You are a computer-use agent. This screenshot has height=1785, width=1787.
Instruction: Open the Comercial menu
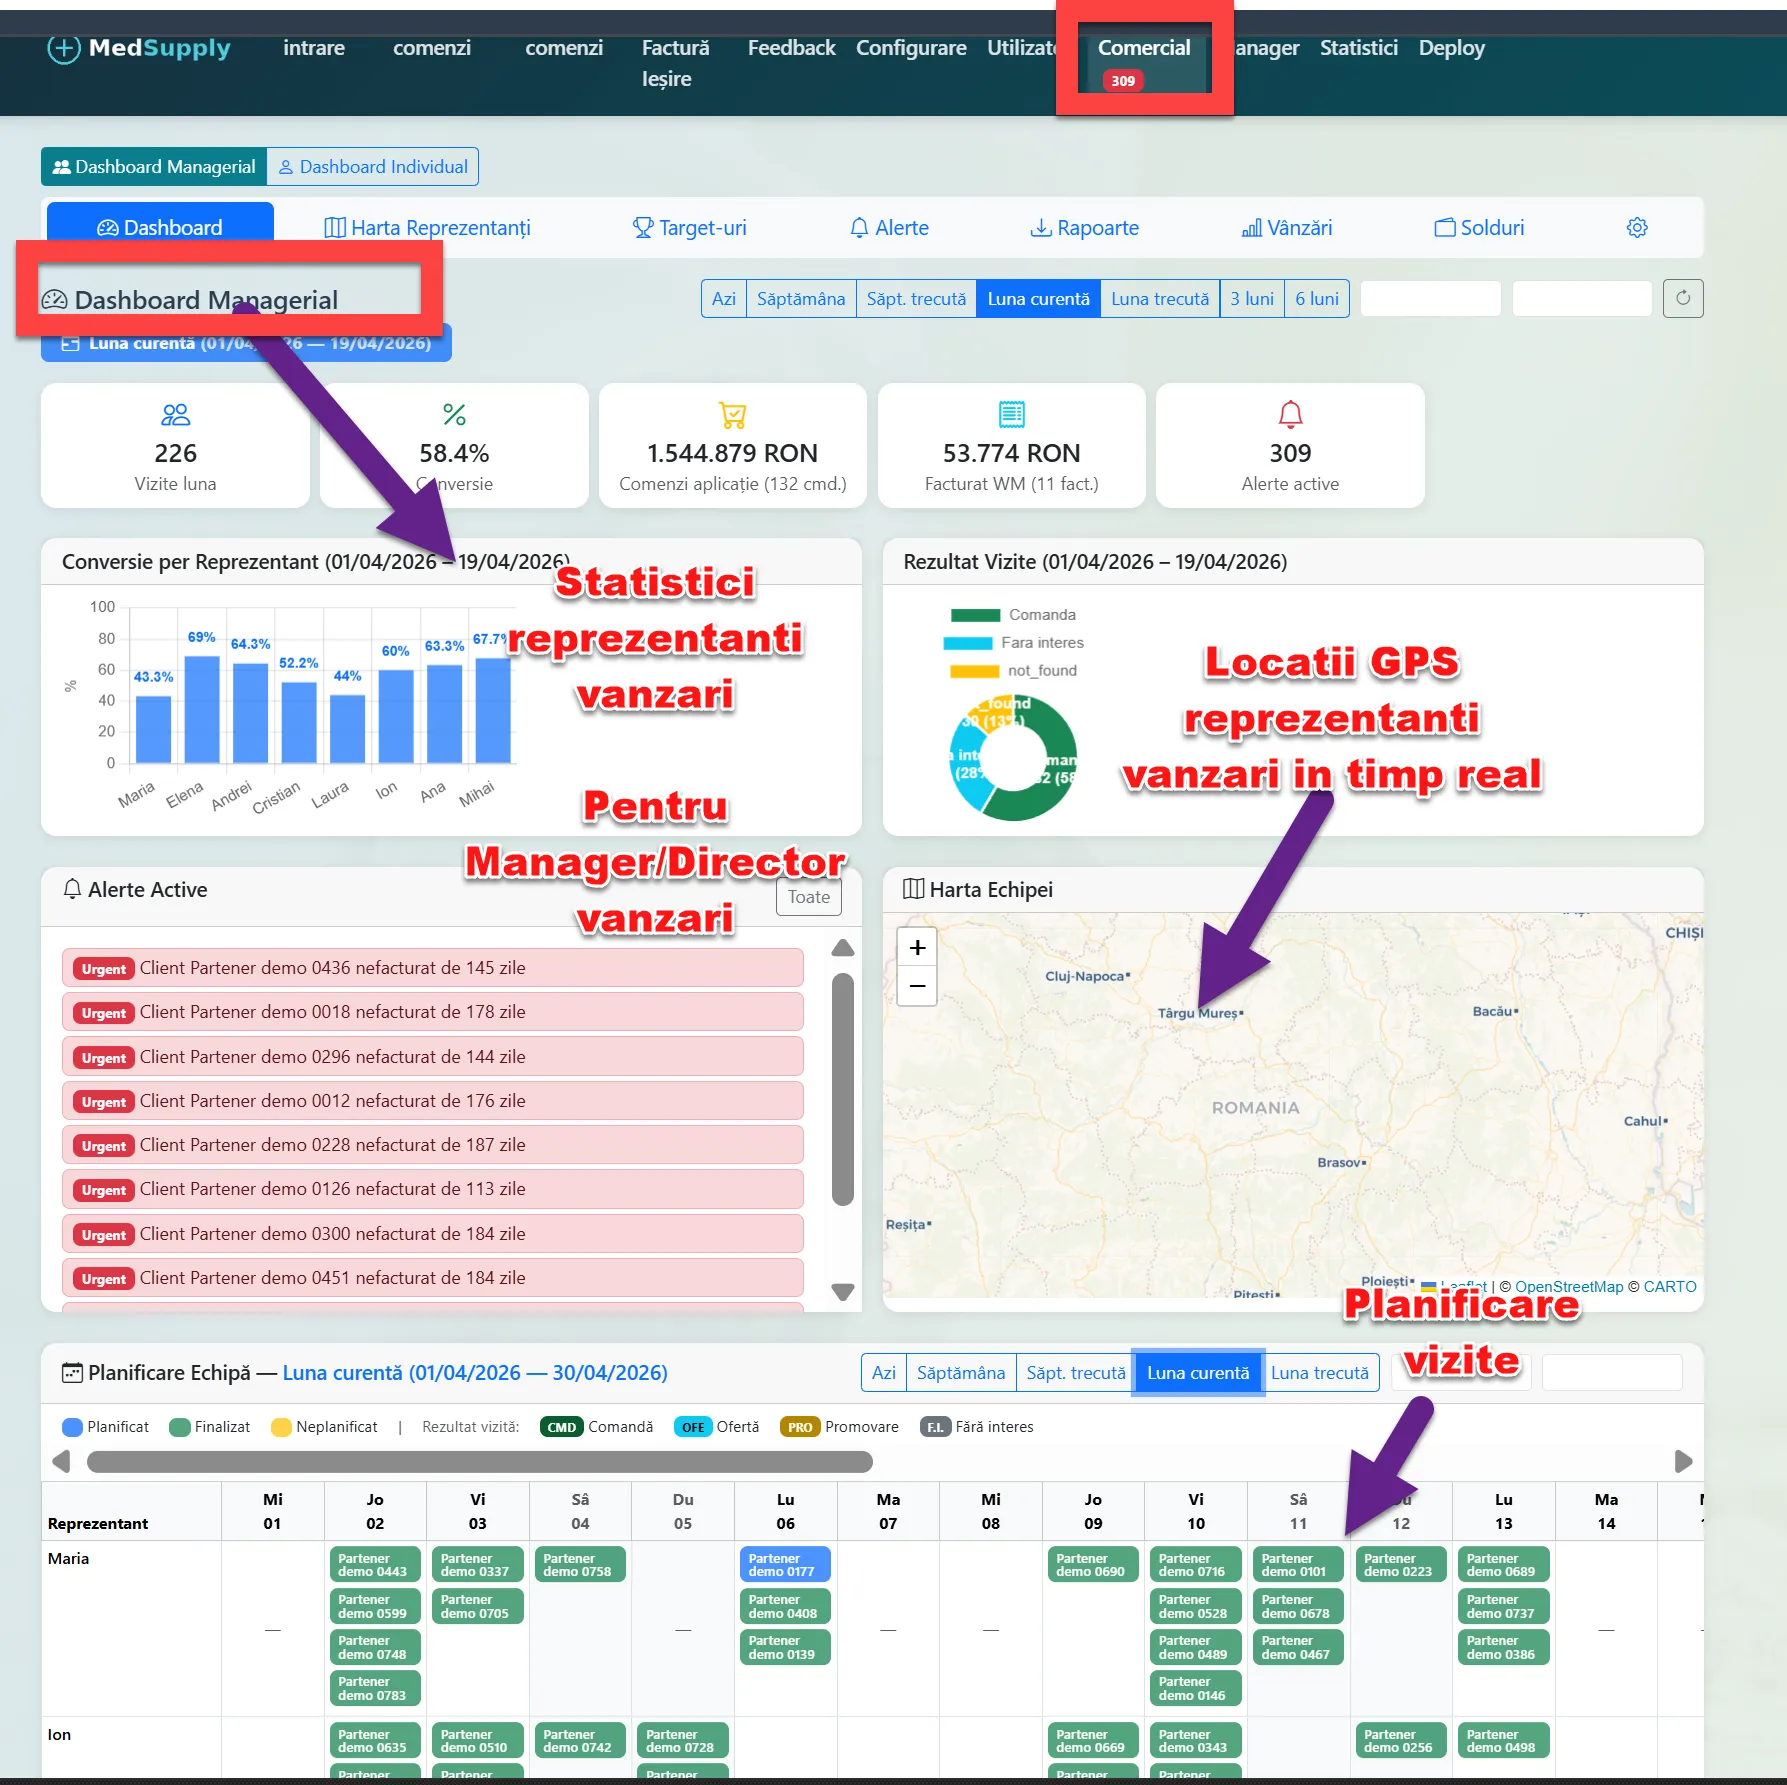[1144, 48]
